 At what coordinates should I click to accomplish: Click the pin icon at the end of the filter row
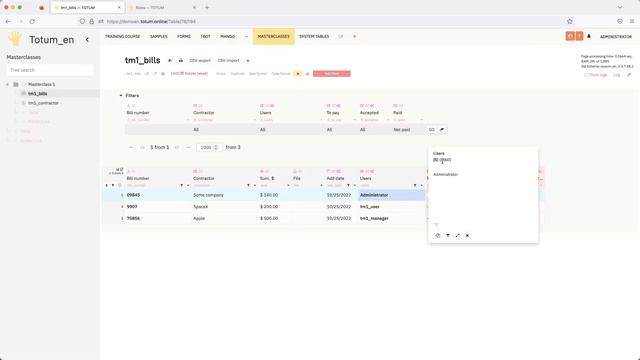(442, 130)
